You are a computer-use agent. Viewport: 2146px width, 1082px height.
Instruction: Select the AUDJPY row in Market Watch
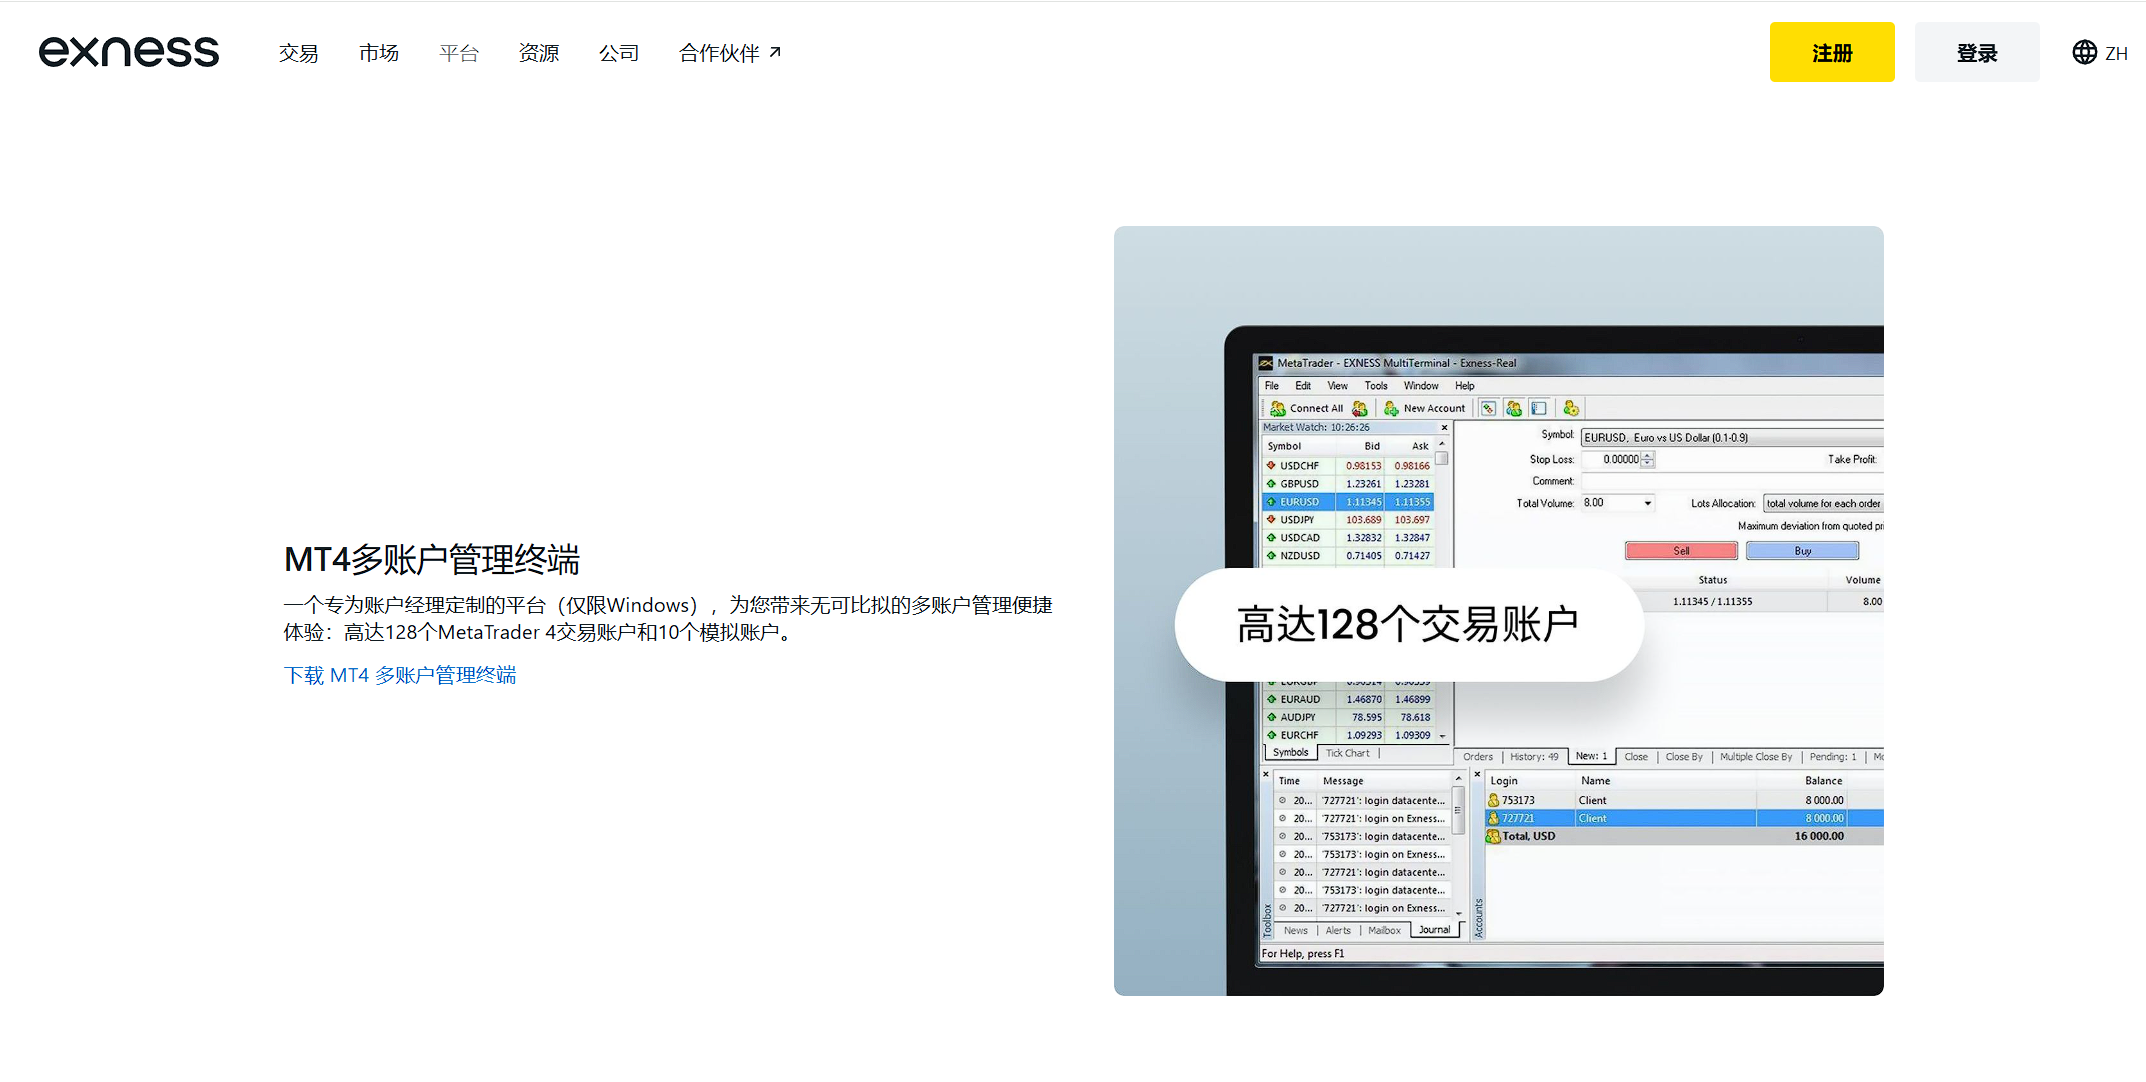click(x=1349, y=718)
